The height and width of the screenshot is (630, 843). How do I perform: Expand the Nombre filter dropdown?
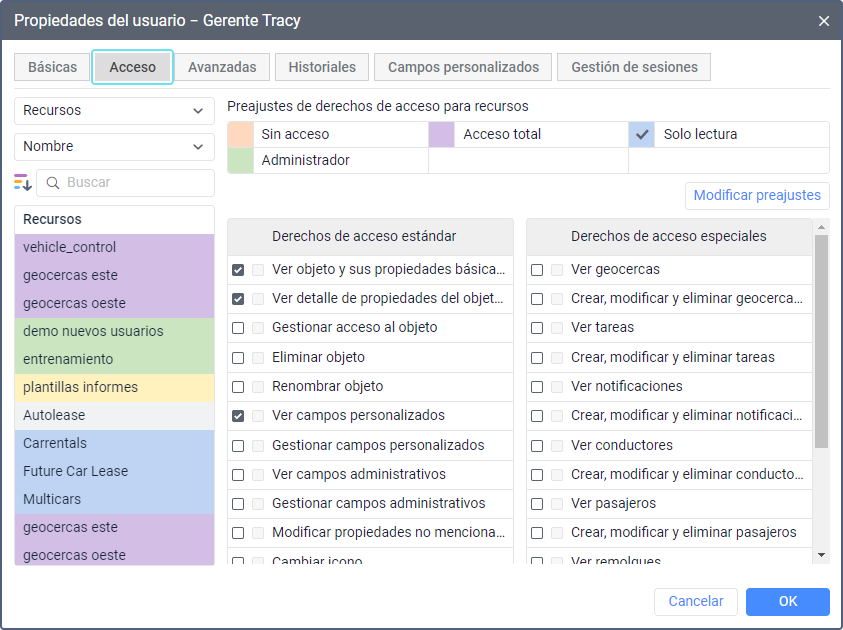click(114, 147)
